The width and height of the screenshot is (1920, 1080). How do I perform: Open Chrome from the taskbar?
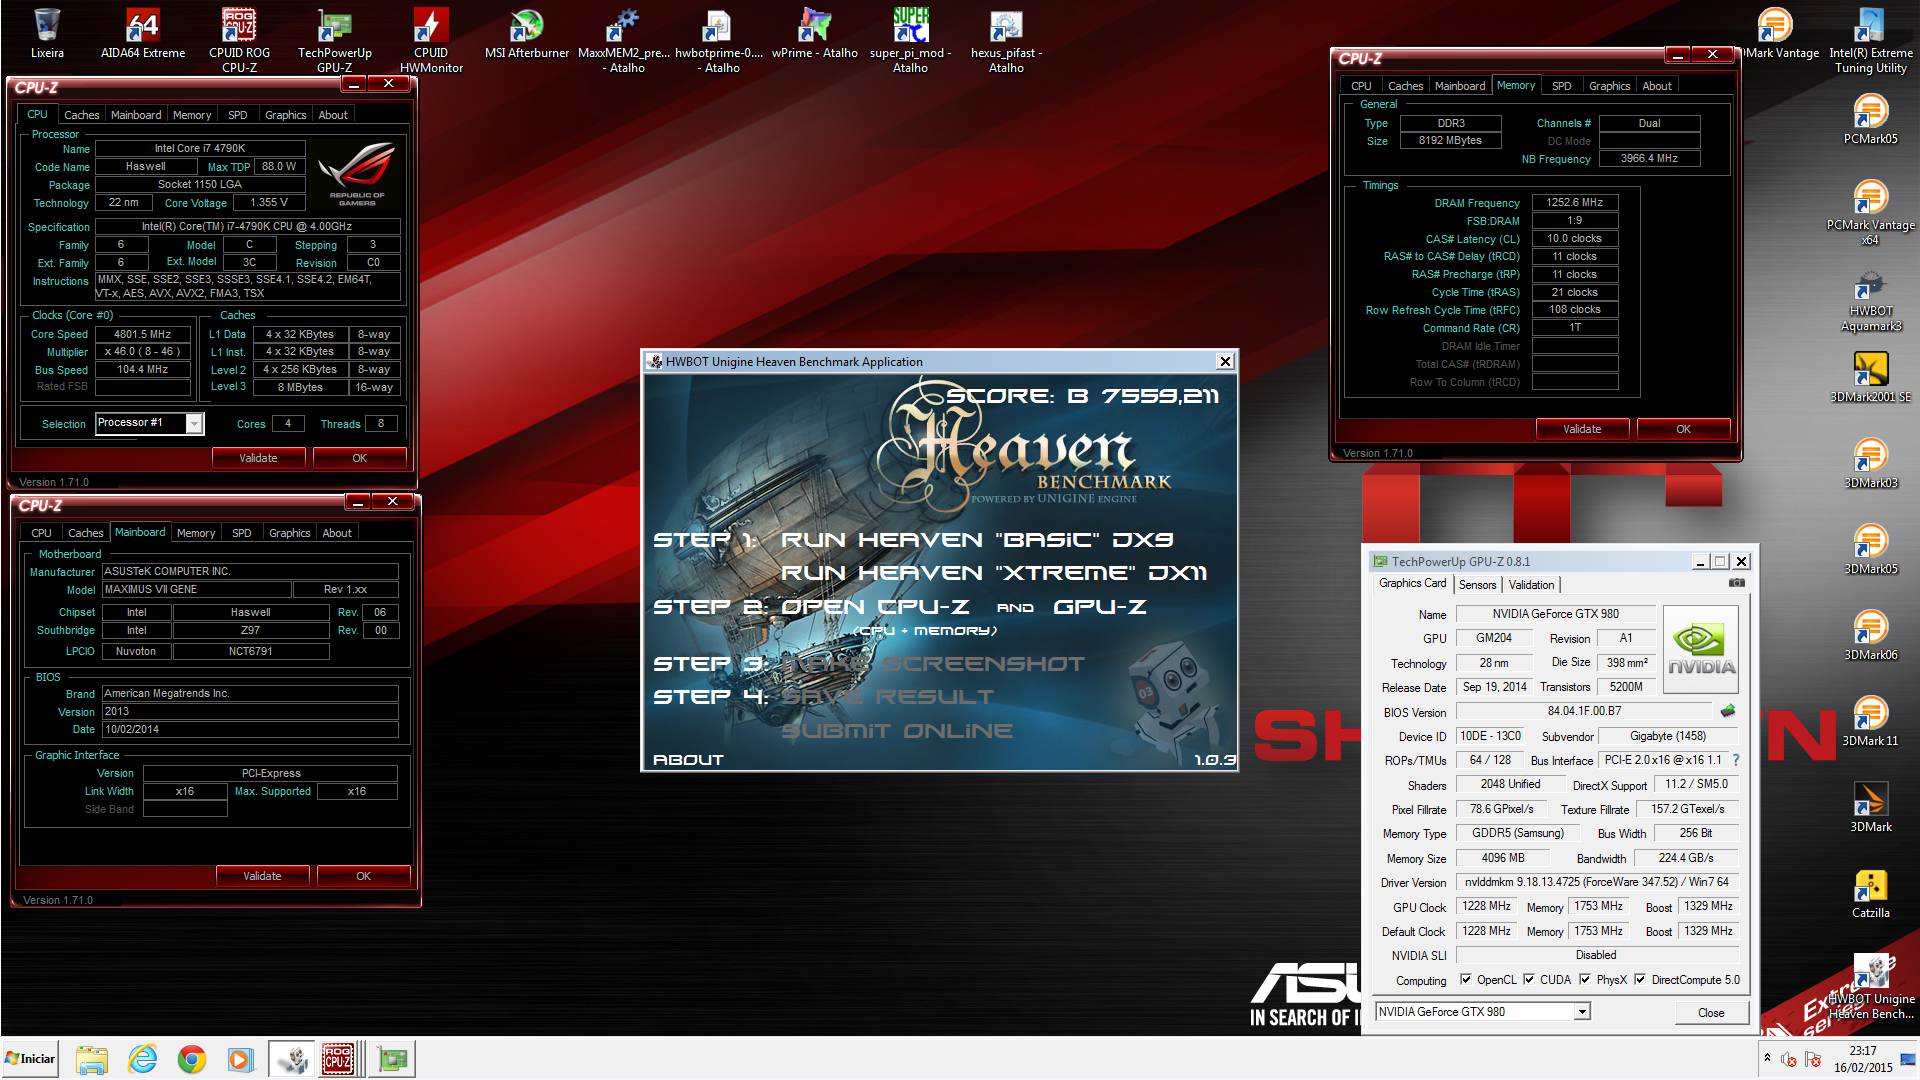[191, 1059]
